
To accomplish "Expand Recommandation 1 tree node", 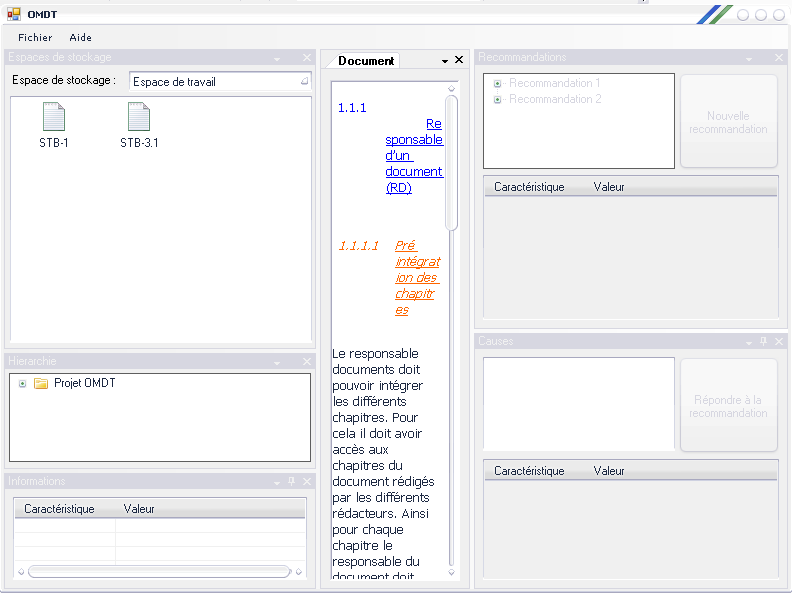I will (497, 84).
